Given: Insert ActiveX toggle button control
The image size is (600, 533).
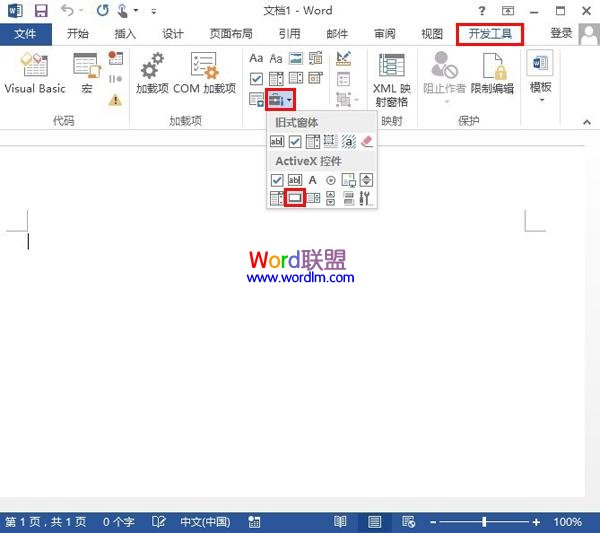Looking at the screenshot, I should tap(349, 198).
